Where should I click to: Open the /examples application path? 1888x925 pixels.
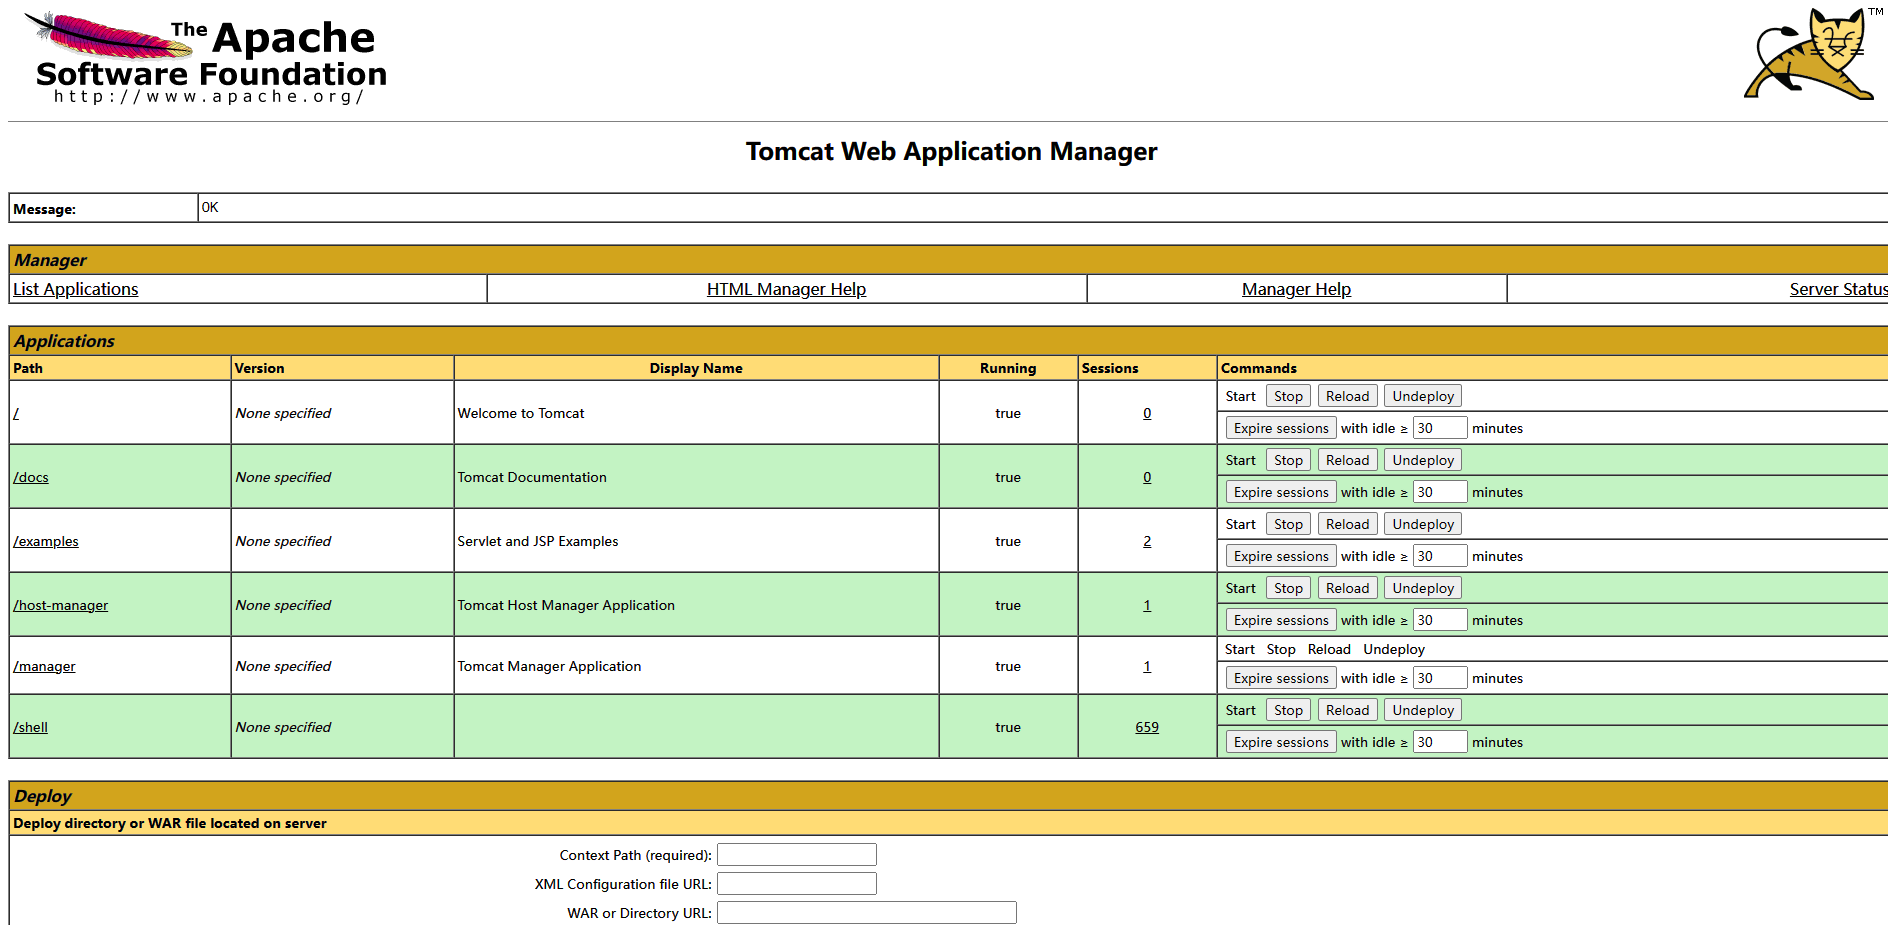[x=46, y=541]
